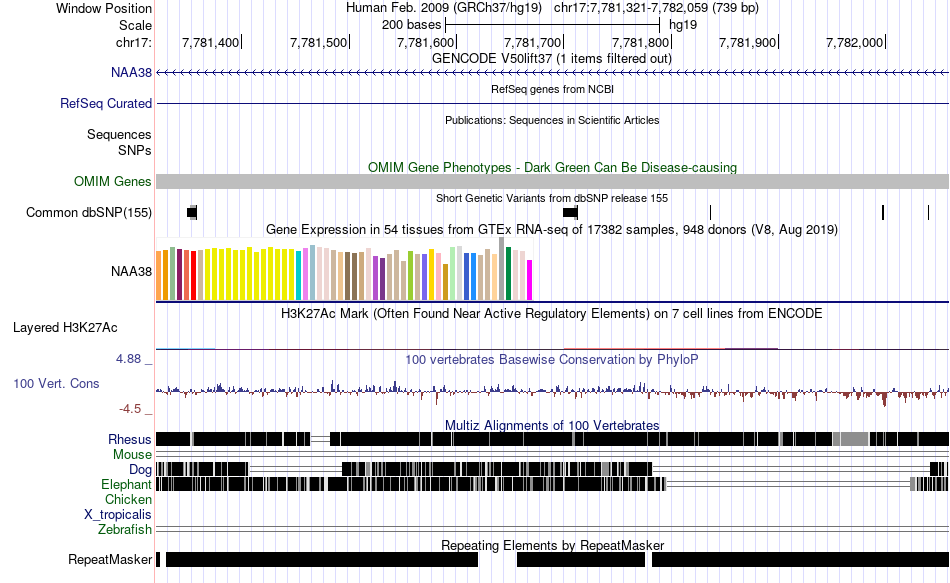Open the Common dbSNP(155) track label
The height and width of the screenshot is (583, 950).
tap(88, 213)
